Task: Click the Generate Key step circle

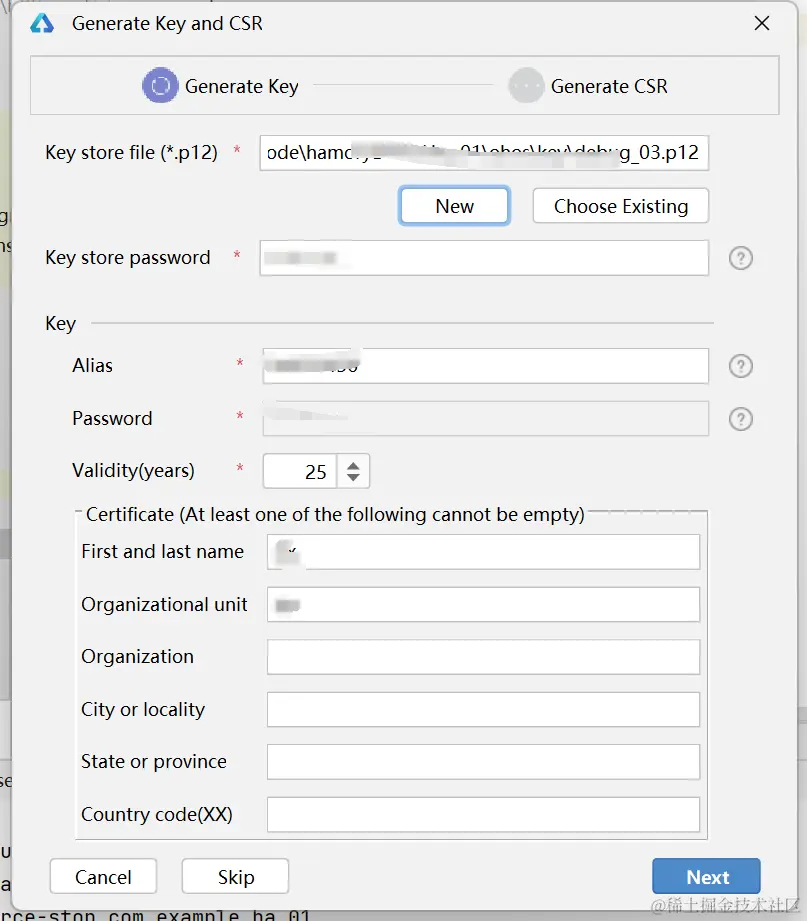Action: (x=160, y=86)
